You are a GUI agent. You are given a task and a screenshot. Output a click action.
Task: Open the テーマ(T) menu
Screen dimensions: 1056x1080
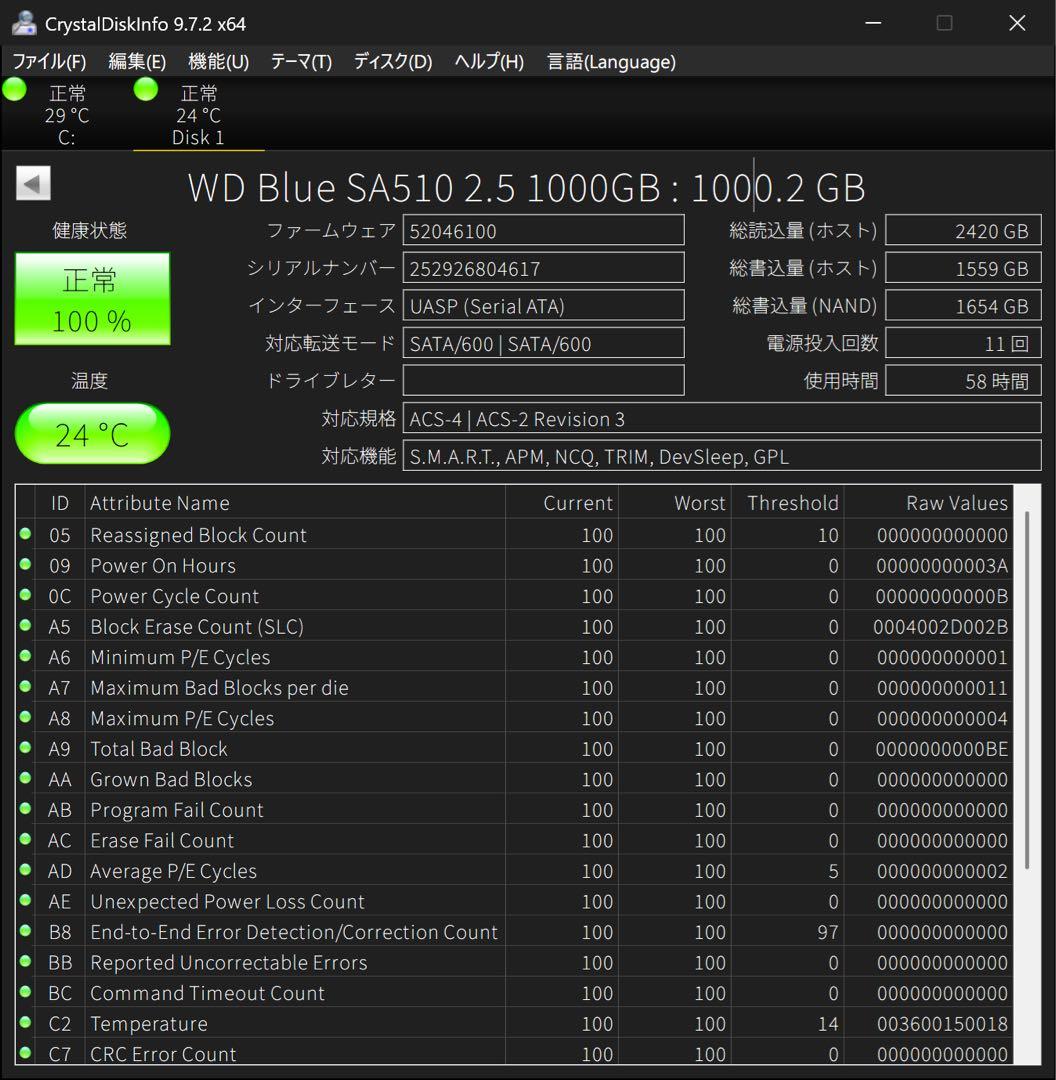click(x=301, y=61)
